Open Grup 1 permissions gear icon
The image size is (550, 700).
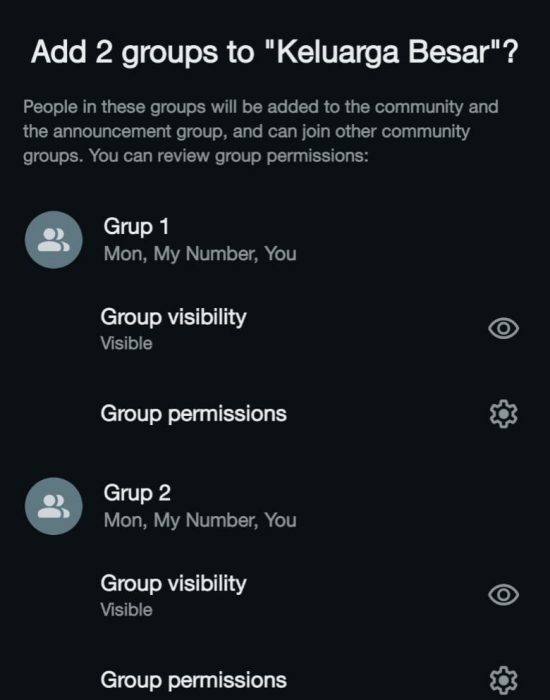(x=504, y=414)
